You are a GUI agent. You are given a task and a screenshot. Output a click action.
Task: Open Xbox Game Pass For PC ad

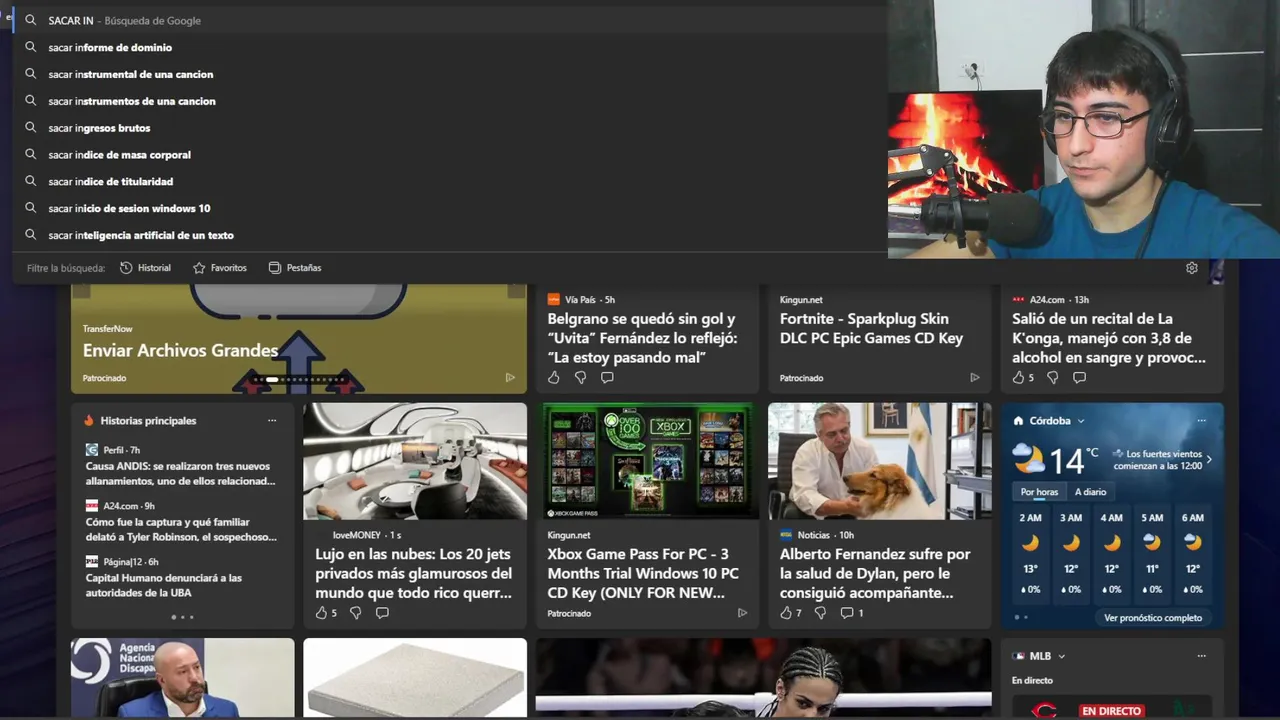643,574
